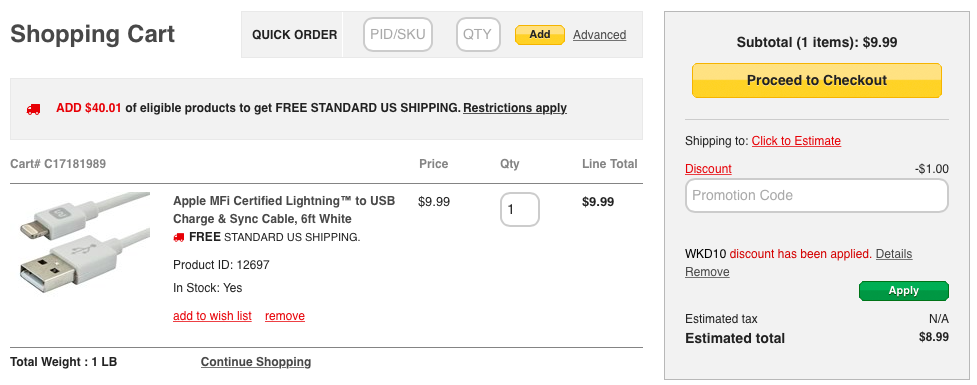Add the cable to wish list

pos(212,316)
